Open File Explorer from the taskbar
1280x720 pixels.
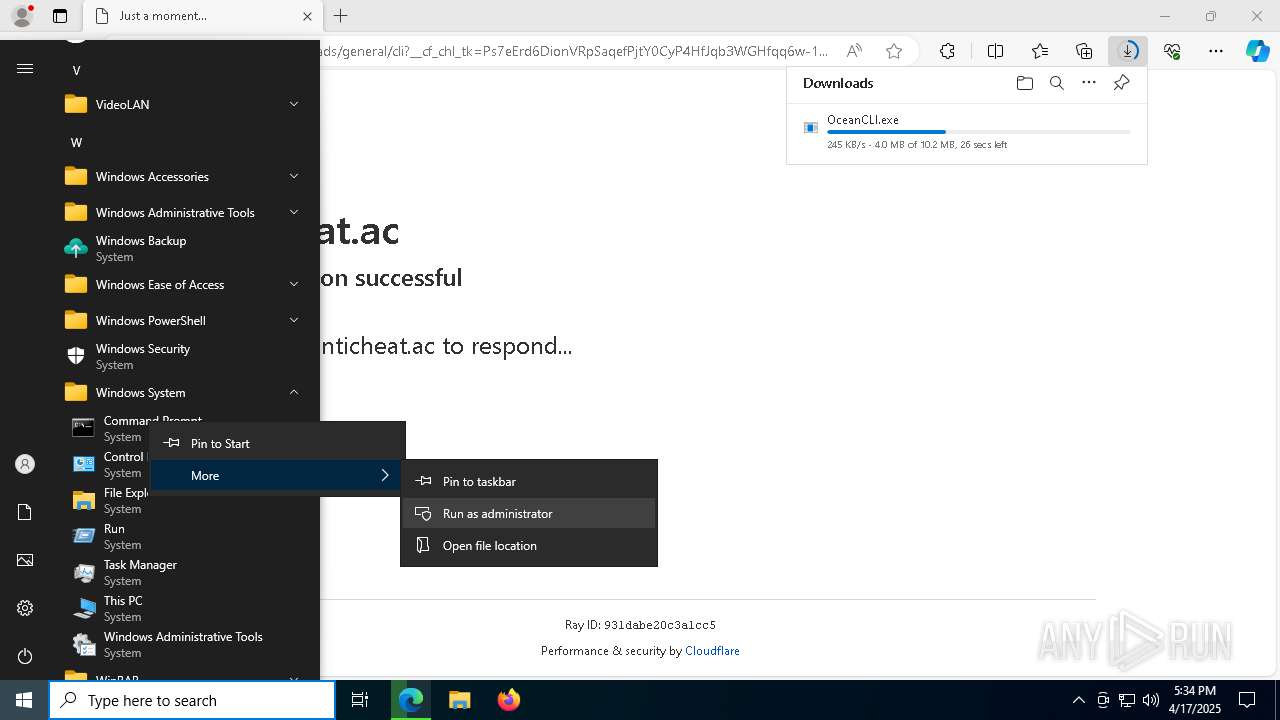coord(459,700)
